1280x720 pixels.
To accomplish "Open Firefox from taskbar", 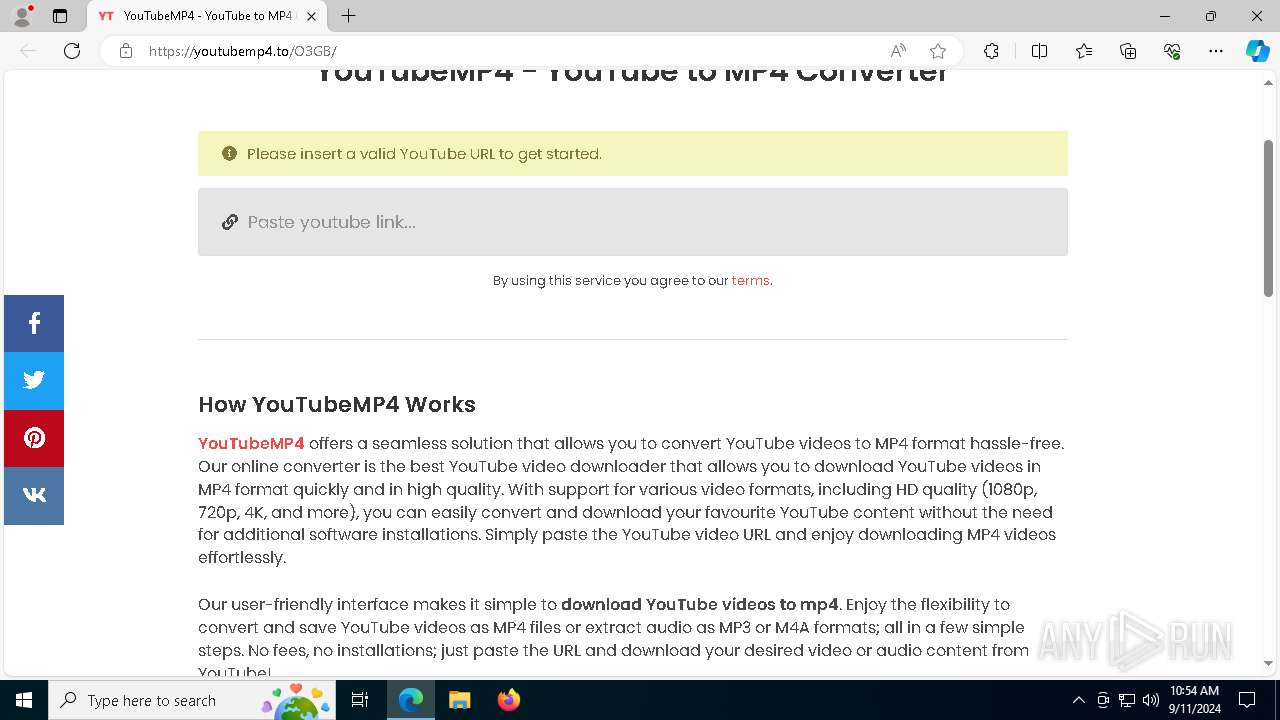I will point(508,700).
